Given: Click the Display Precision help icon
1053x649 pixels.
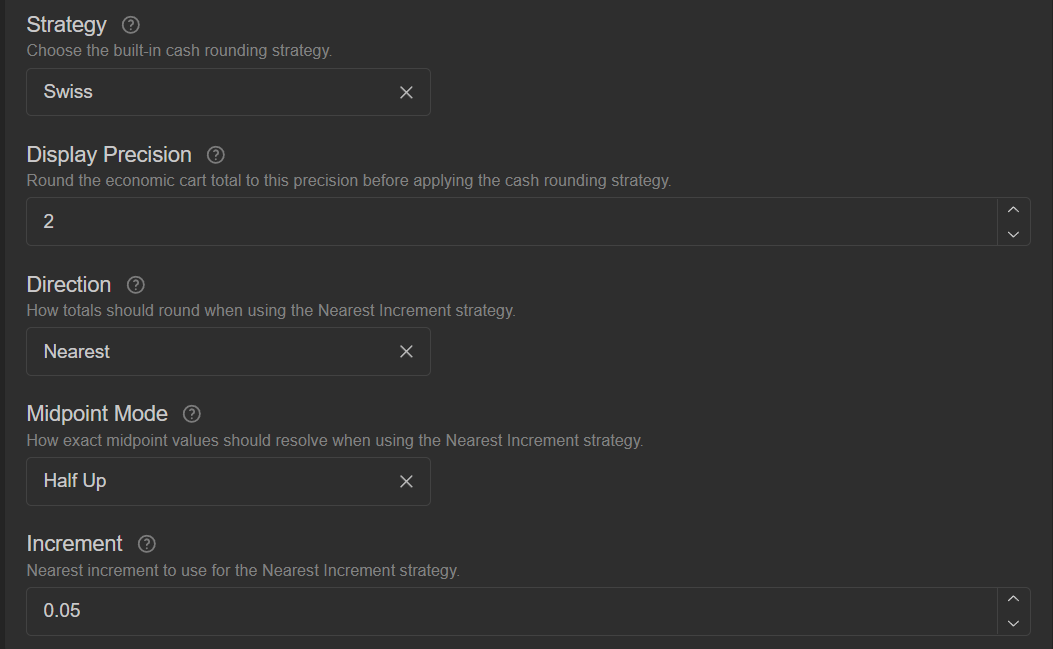Looking at the screenshot, I should pyautogui.click(x=216, y=155).
